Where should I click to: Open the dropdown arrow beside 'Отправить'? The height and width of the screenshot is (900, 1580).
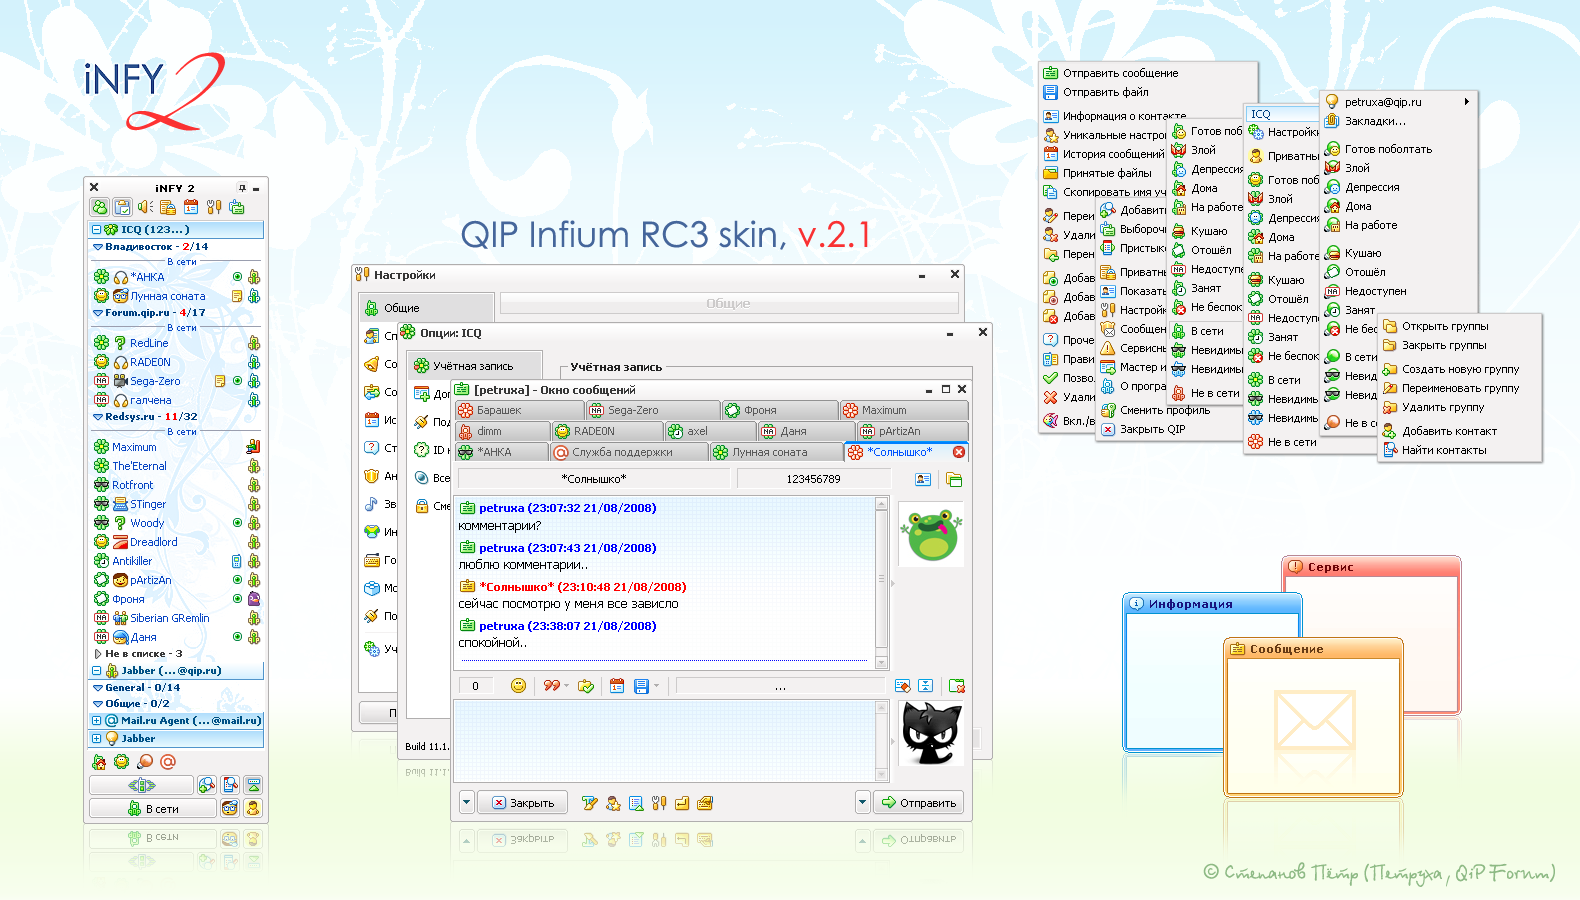(863, 803)
